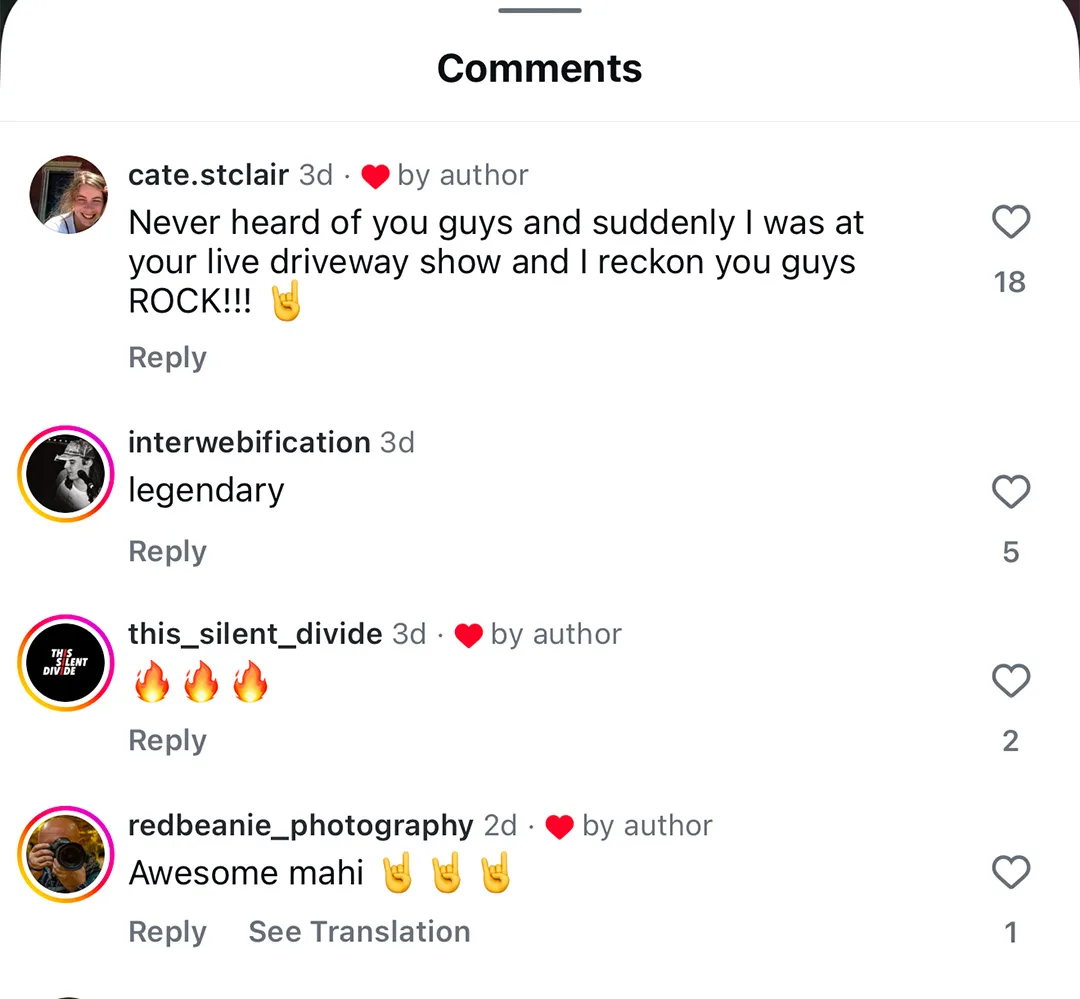Image resolution: width=1080 pixels, height=999 pixels.
Task: Select the Comments header title
Action: click(539, 68)
